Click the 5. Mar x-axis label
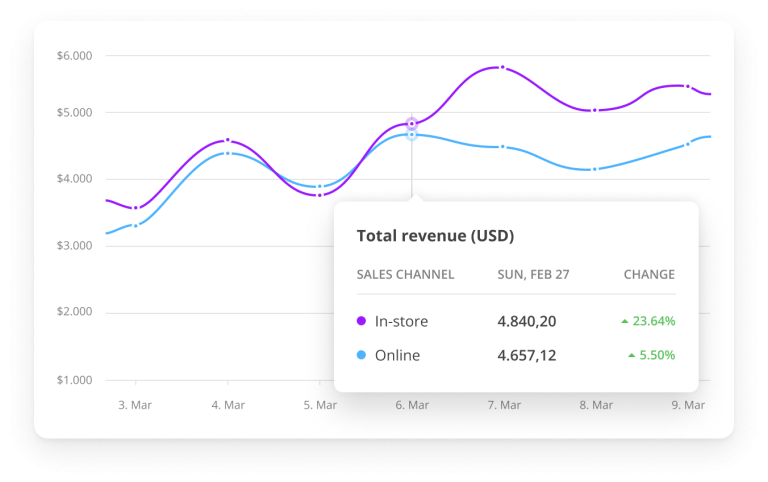 [320, 405]
